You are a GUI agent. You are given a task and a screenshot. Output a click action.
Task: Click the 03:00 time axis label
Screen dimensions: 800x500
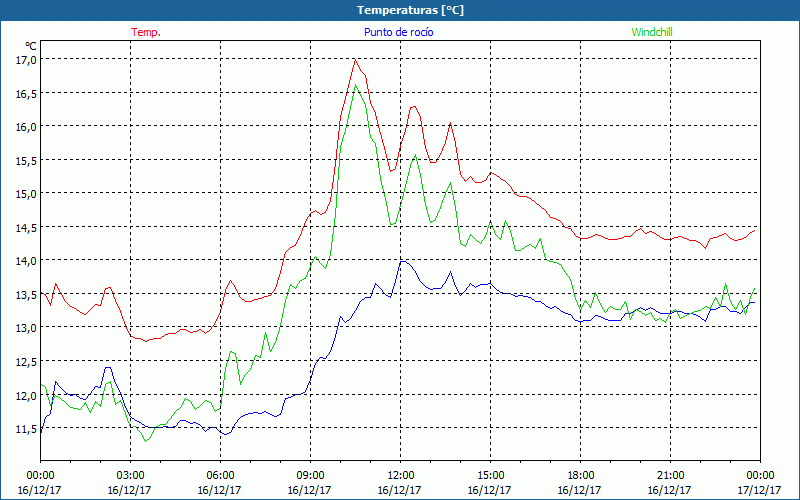tap(130, 475)
